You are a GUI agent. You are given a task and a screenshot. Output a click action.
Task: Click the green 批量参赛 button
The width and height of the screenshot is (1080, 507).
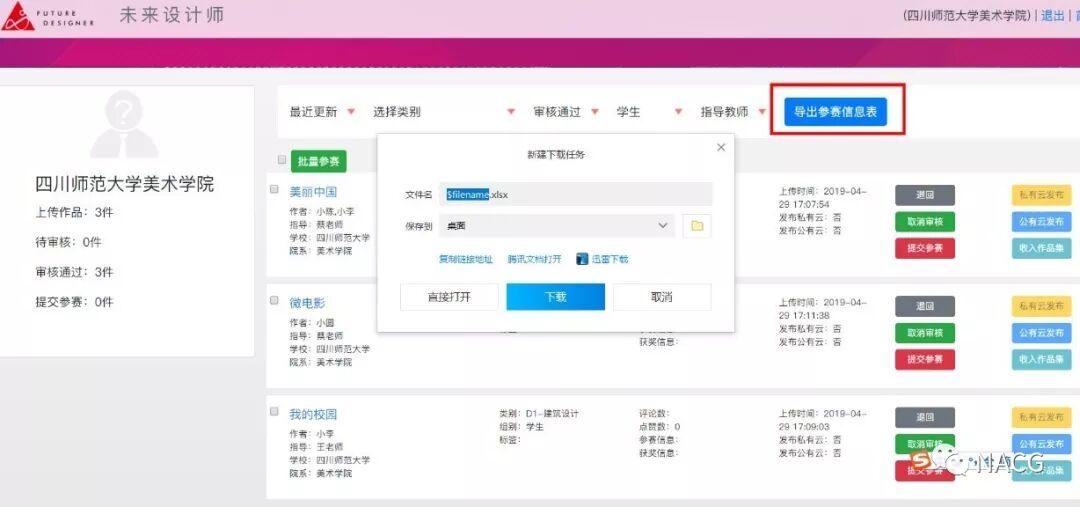(x=318, y=162)
